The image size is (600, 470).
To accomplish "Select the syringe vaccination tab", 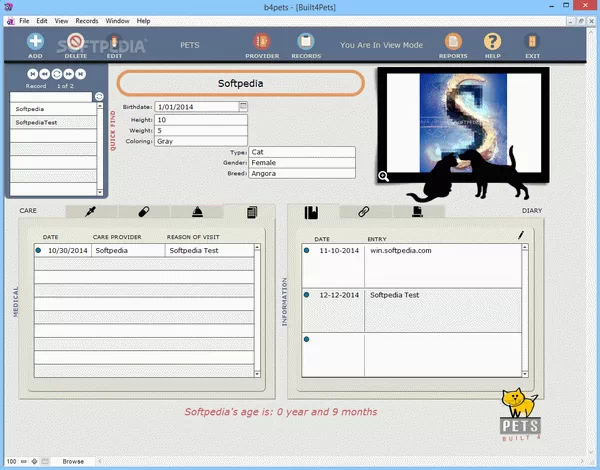I will [91, 212].
